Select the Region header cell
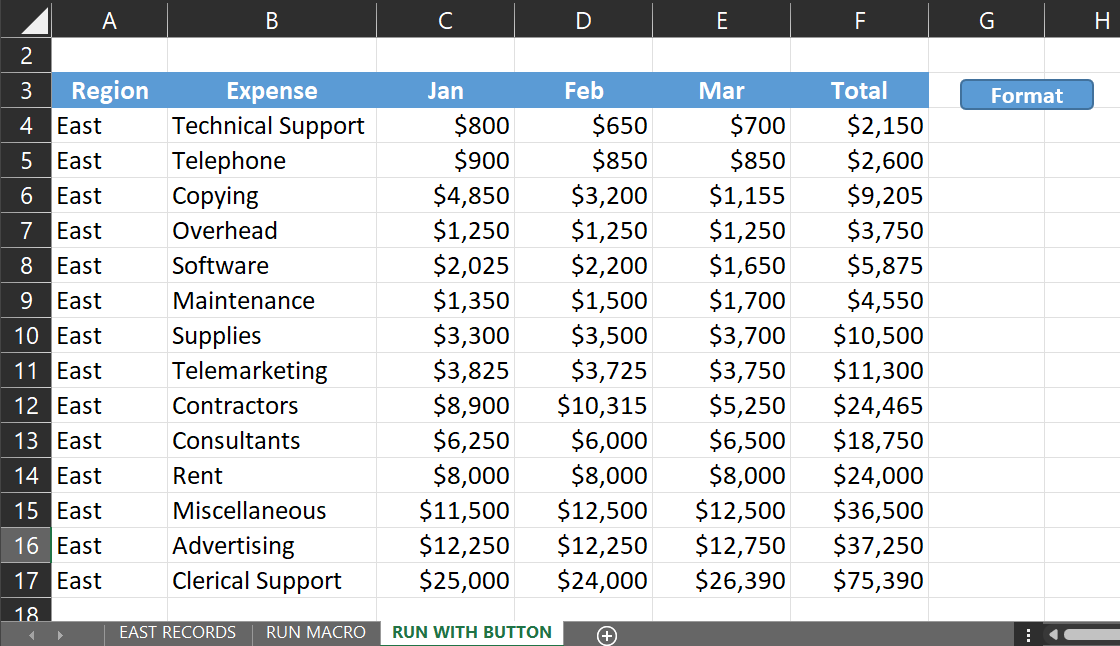1120x646 pixels. pos(110,91)
